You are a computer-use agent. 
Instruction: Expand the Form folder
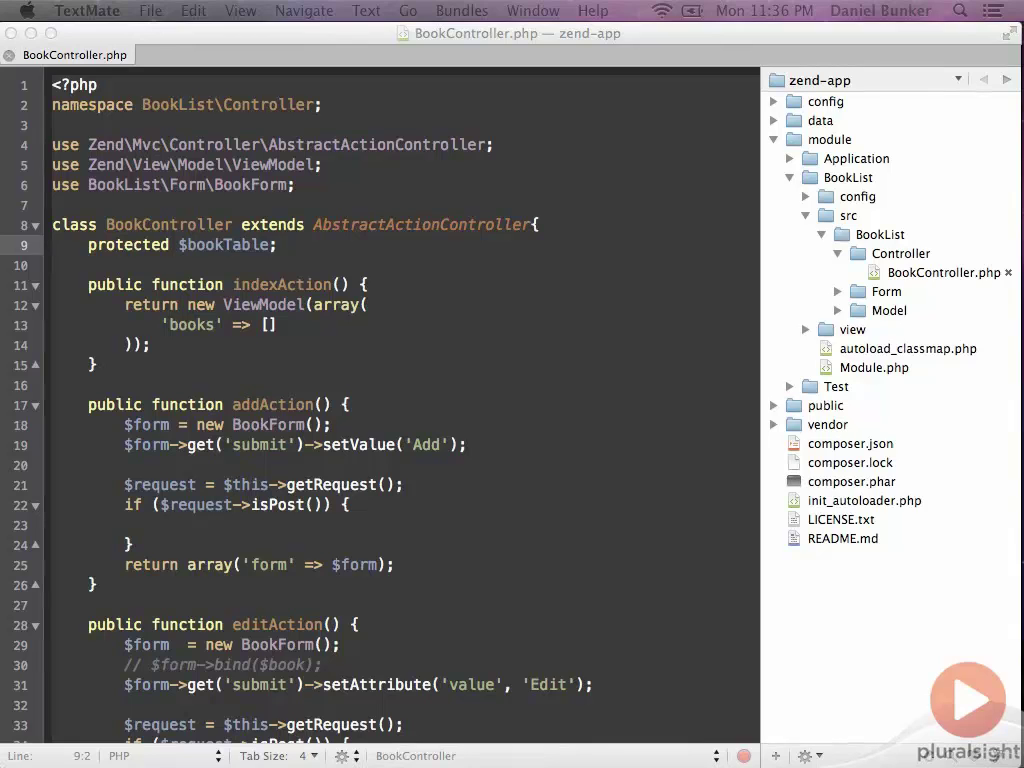[x=837, y=291]
